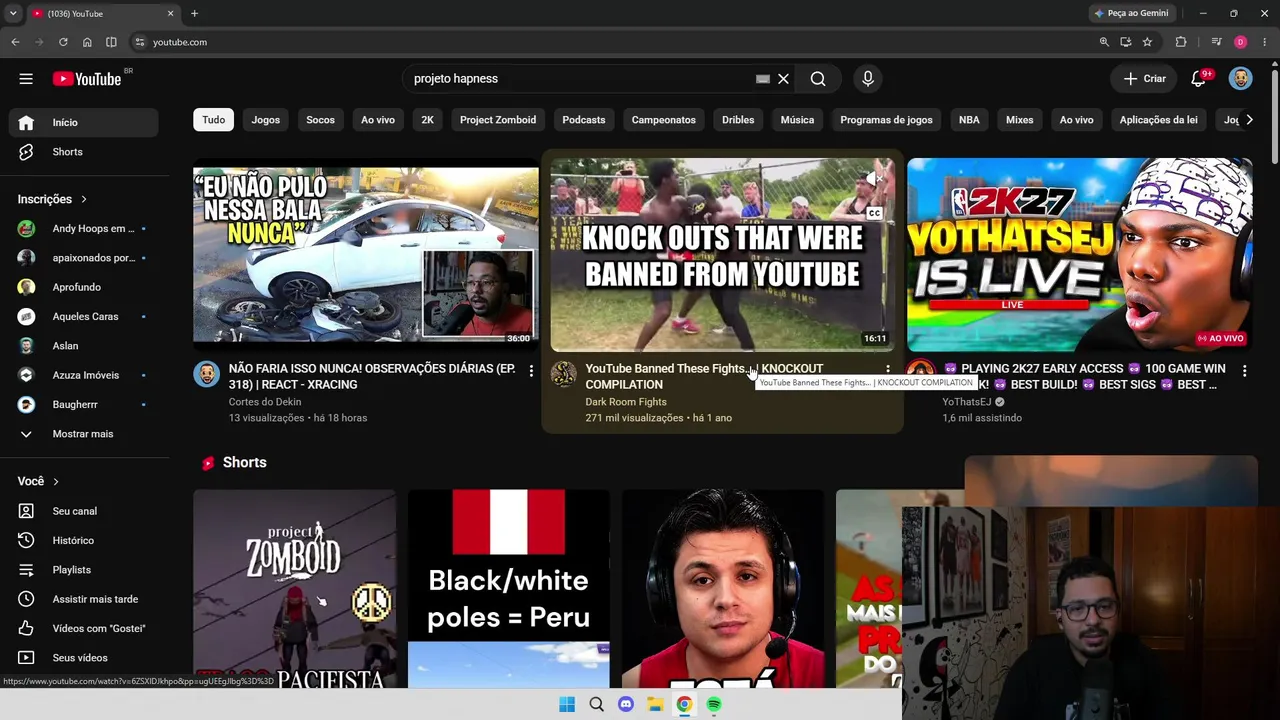Select the Project Zomboid filter chip

[x=498, y=120]
